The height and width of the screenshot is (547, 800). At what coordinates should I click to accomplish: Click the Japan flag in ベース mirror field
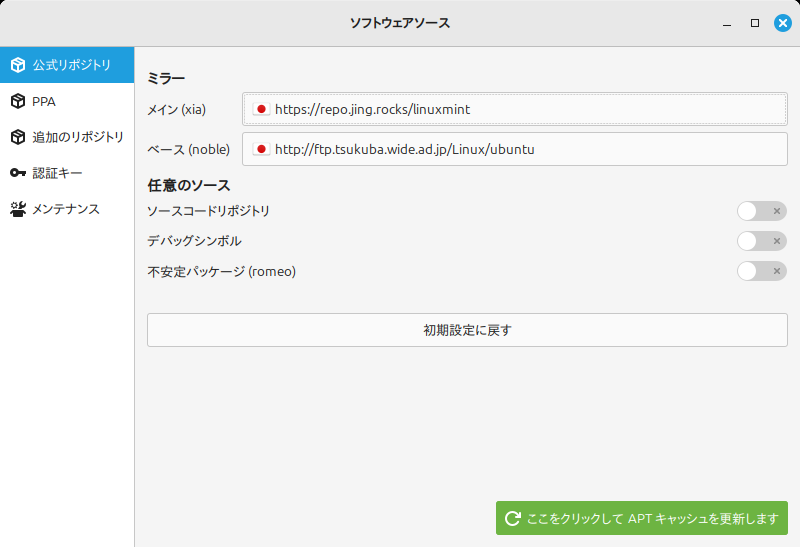[x=261, y=149]
